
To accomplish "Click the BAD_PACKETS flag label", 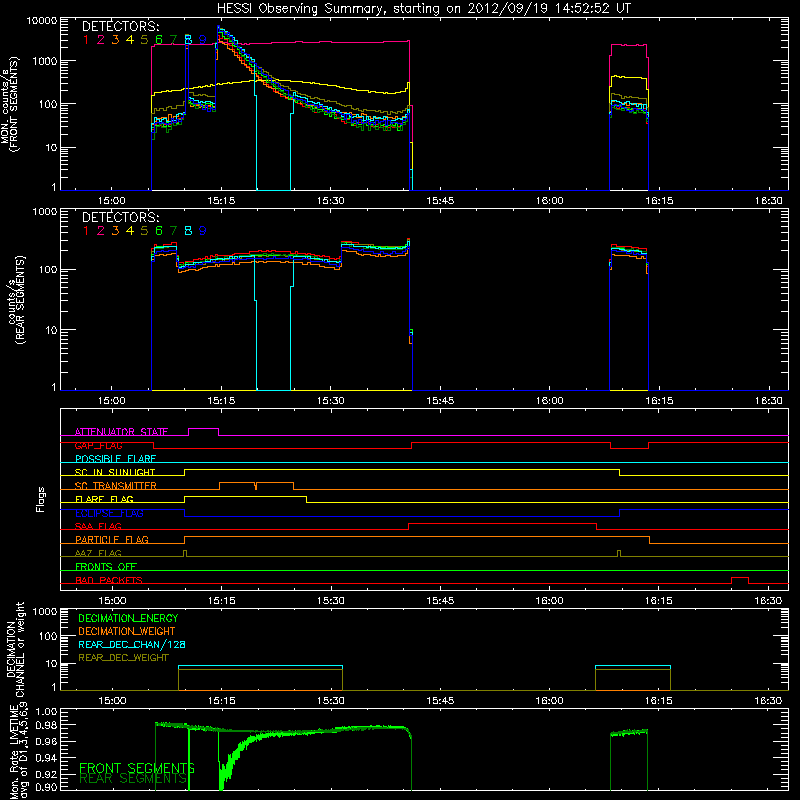I will (x=109, y=580).
